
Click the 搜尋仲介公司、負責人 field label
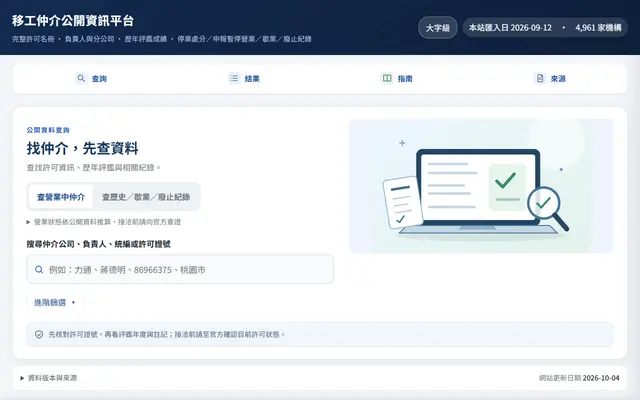point(98,244)
